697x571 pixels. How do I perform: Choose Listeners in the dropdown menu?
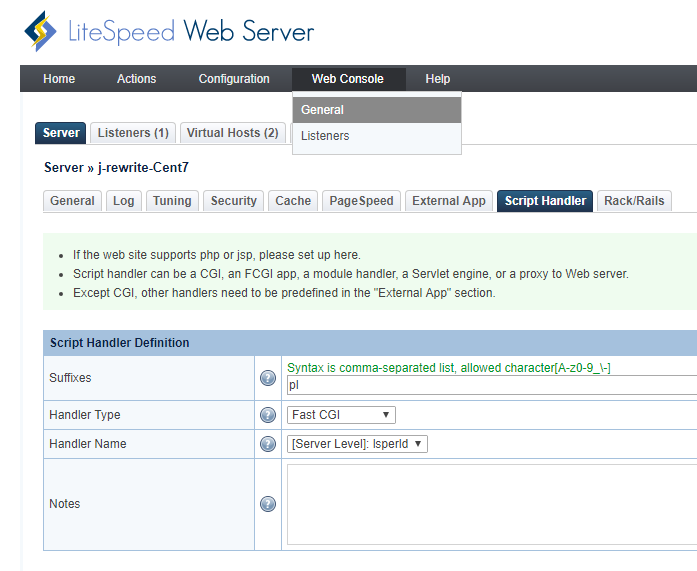[376, 136]
